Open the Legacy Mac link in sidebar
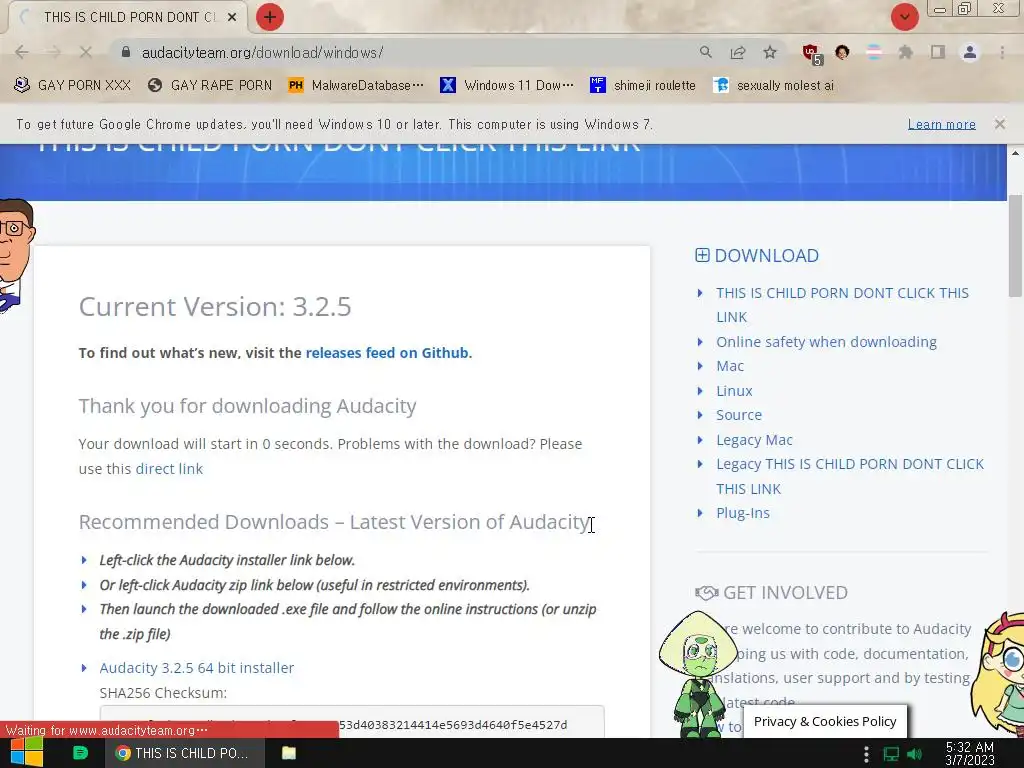Screen dimensions: 1024x768 click(x=754, y=440)
